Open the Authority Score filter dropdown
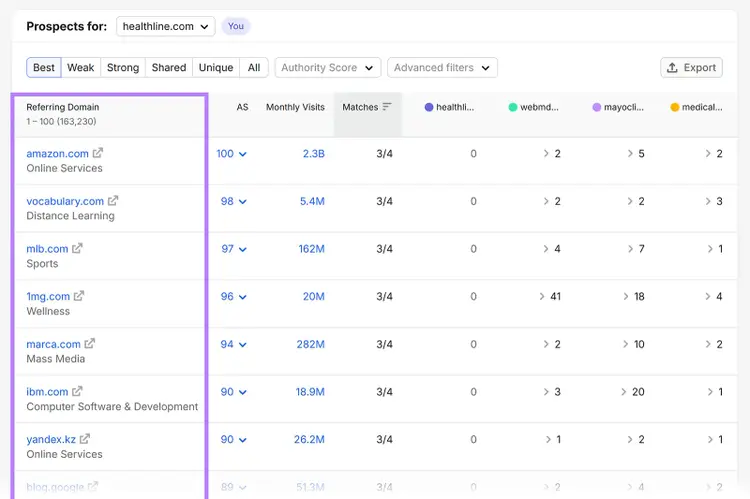The image size is (750, 499). click(x=328, y=67)
